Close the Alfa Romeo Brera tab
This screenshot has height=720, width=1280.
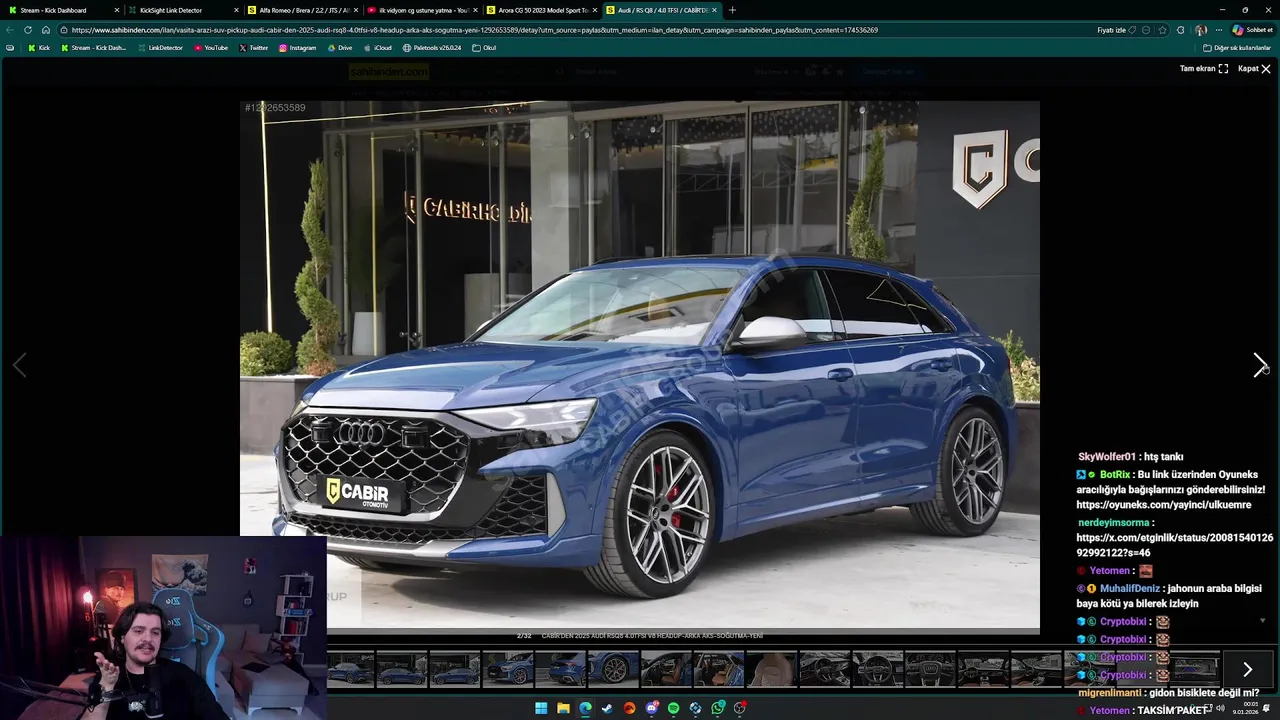pos(357,10)
